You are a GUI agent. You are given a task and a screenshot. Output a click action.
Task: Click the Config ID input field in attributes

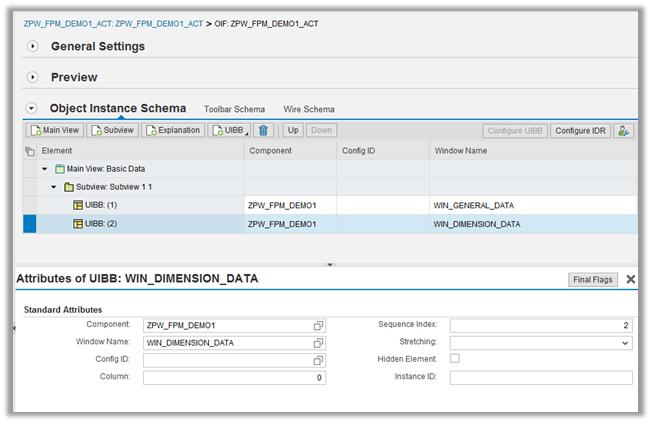tap(234, 360)
